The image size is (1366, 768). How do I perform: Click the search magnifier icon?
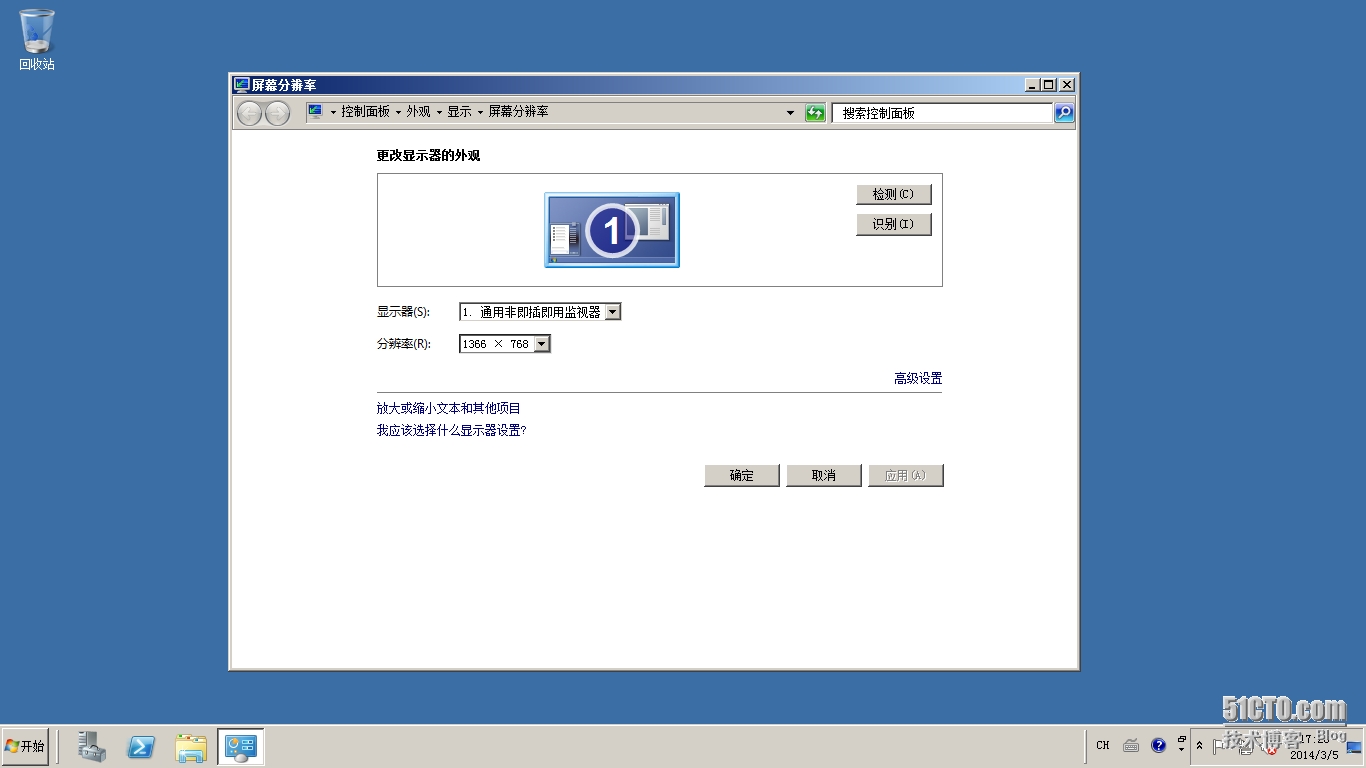pyautogui.click(x=1064, y=112)
